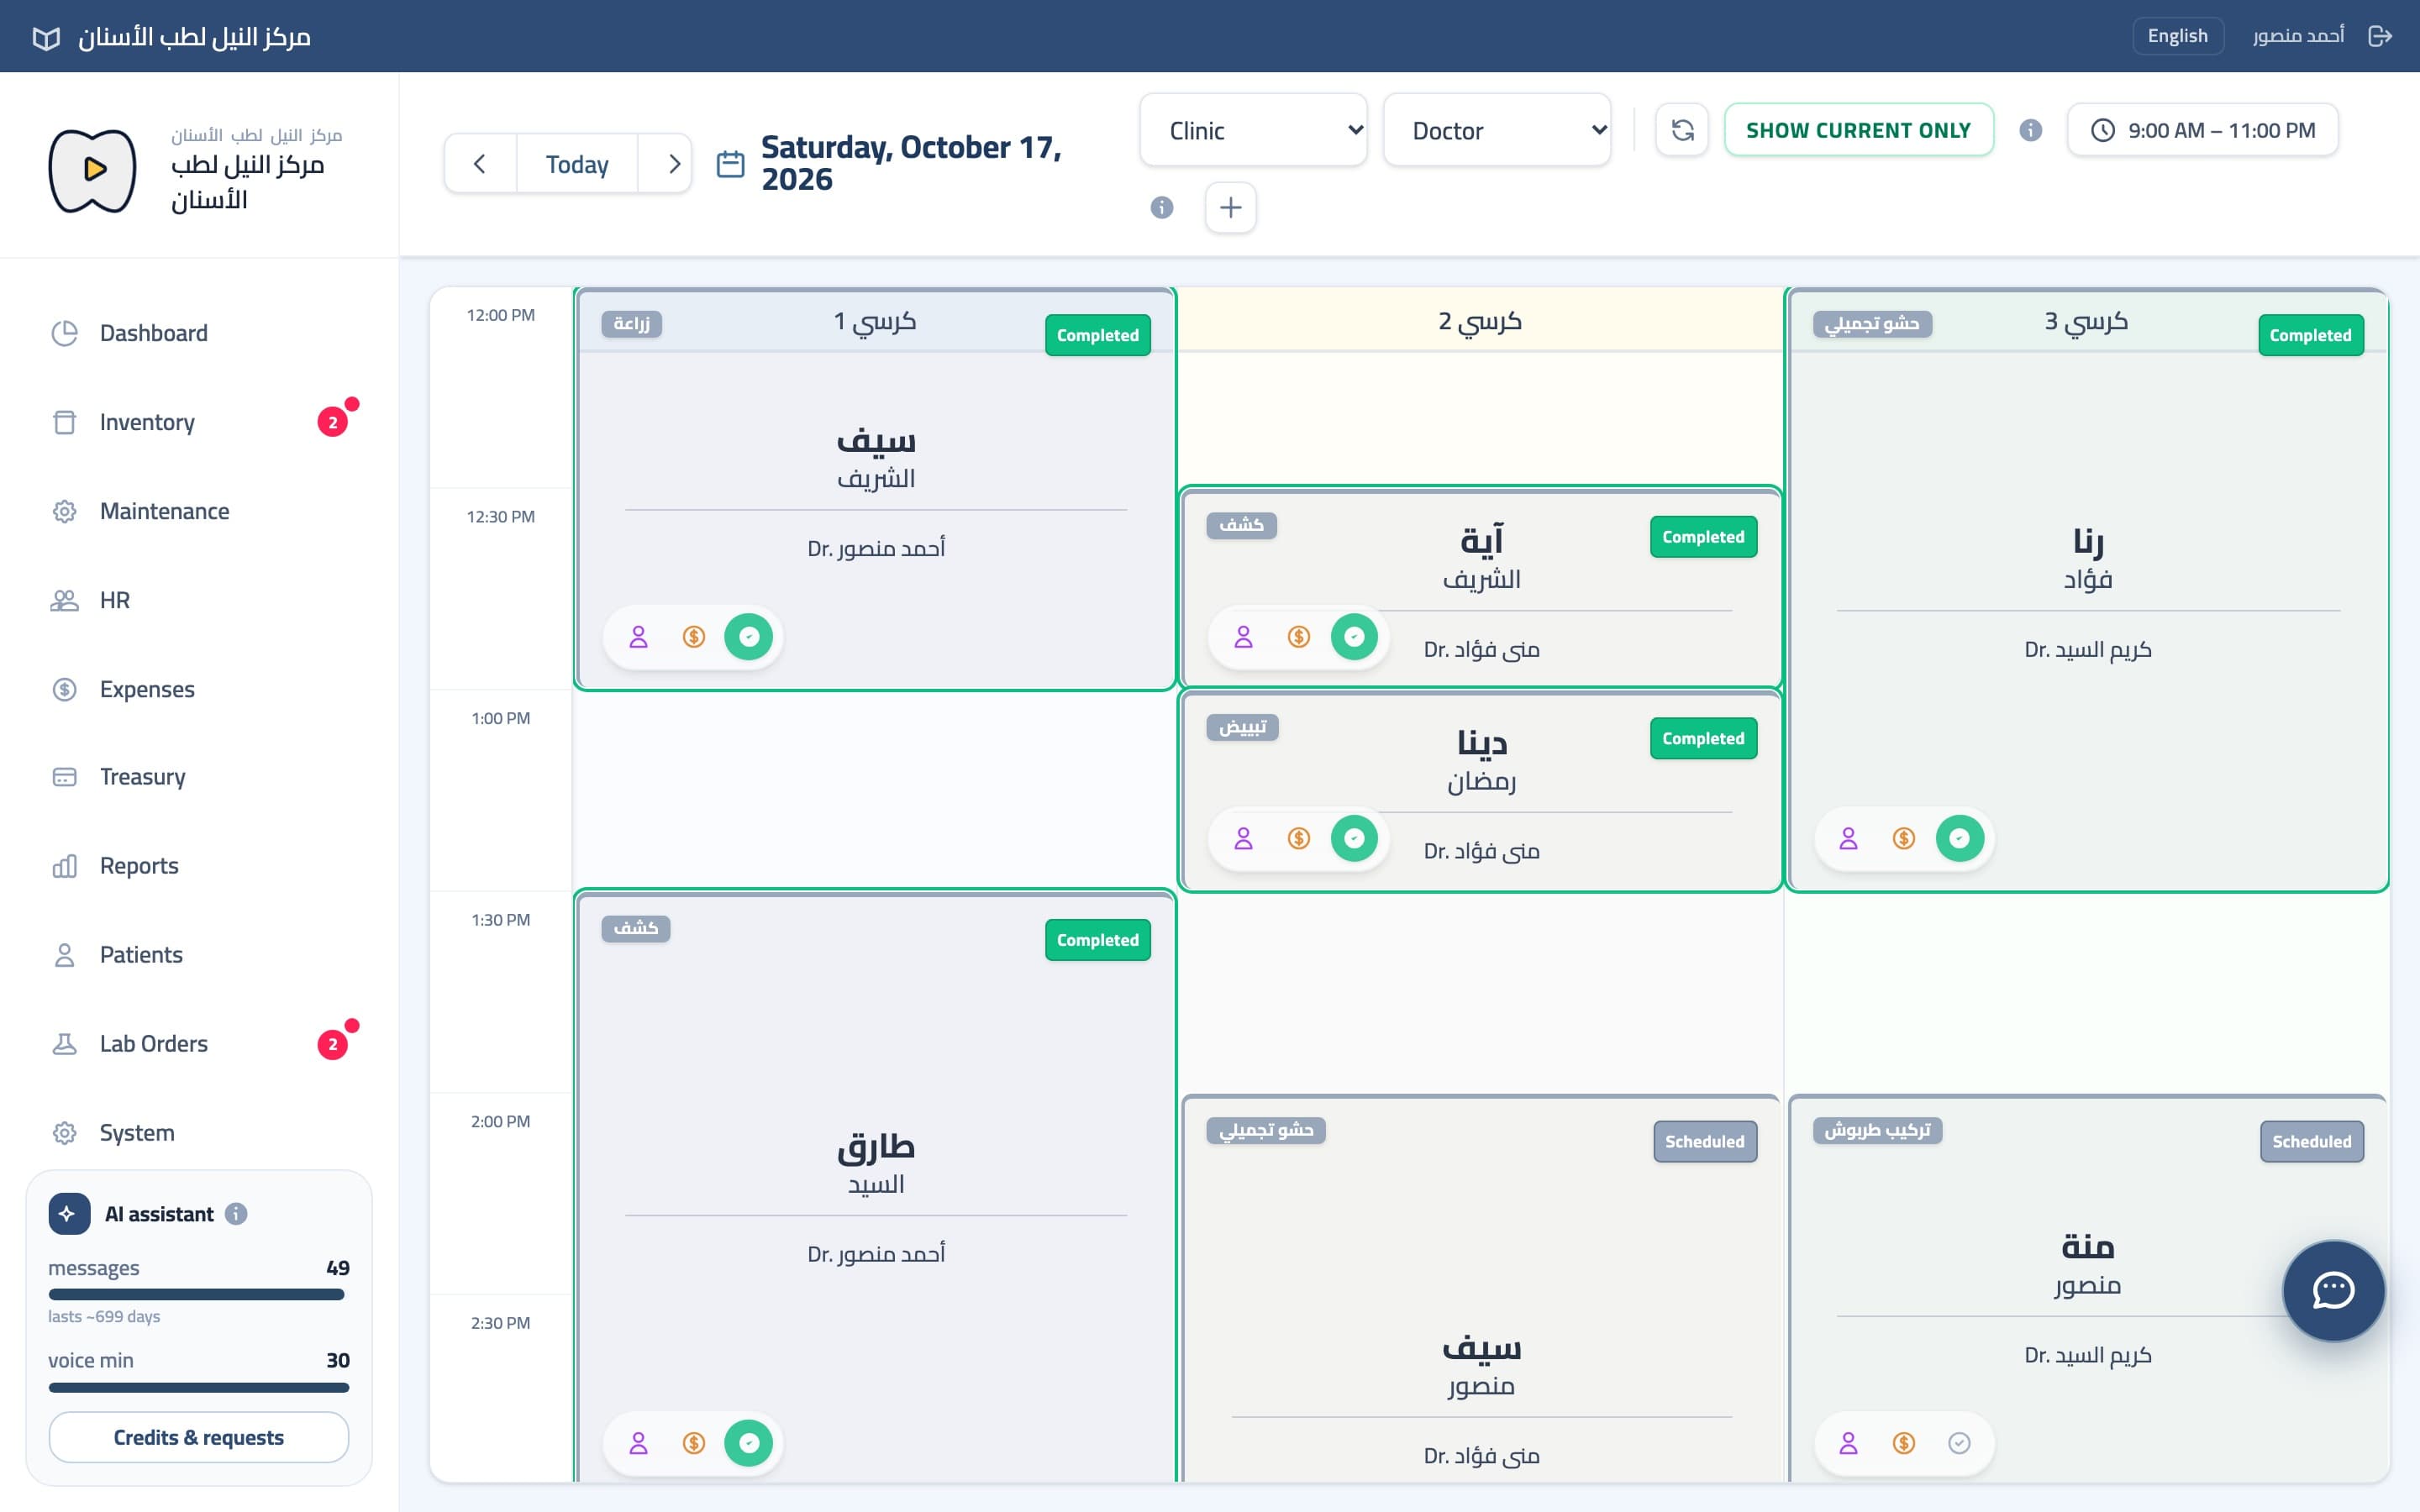The image size is (2420, 1512).
Task: Select the كرسي 2 column header
Action: (1480, 321)
